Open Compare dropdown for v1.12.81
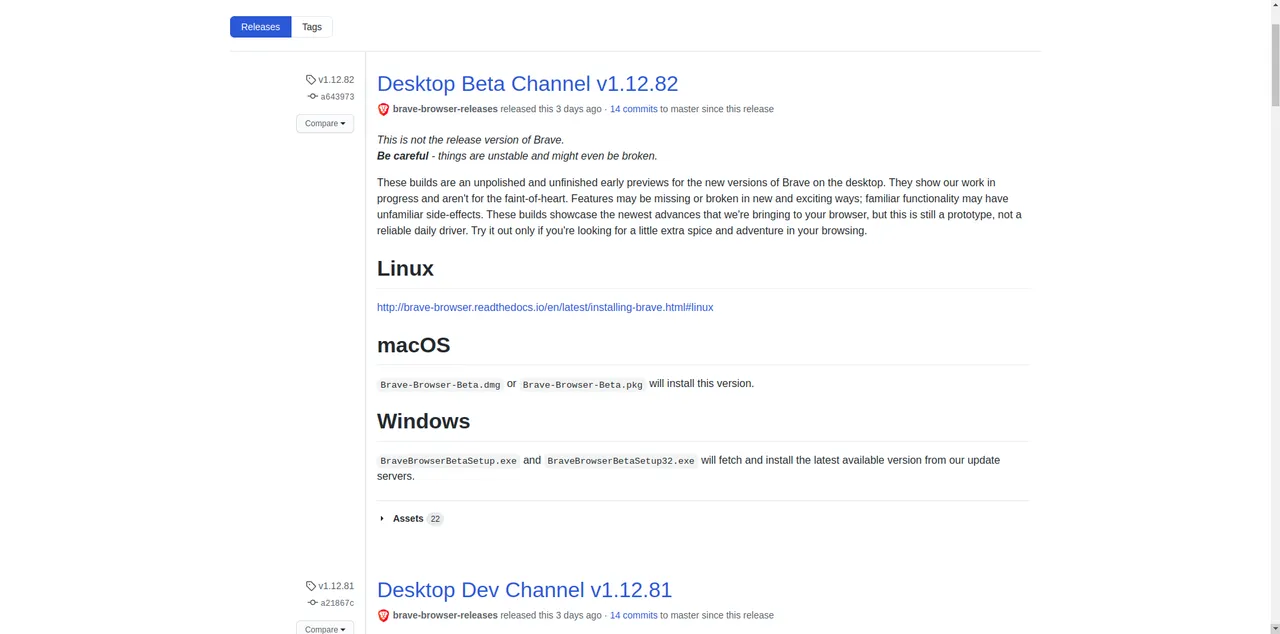This screenshot has width=1280, height=634. 325,628
